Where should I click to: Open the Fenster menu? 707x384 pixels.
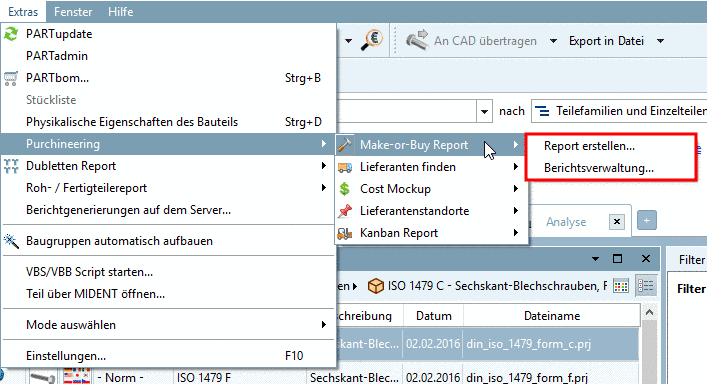(x=73, y=12)
